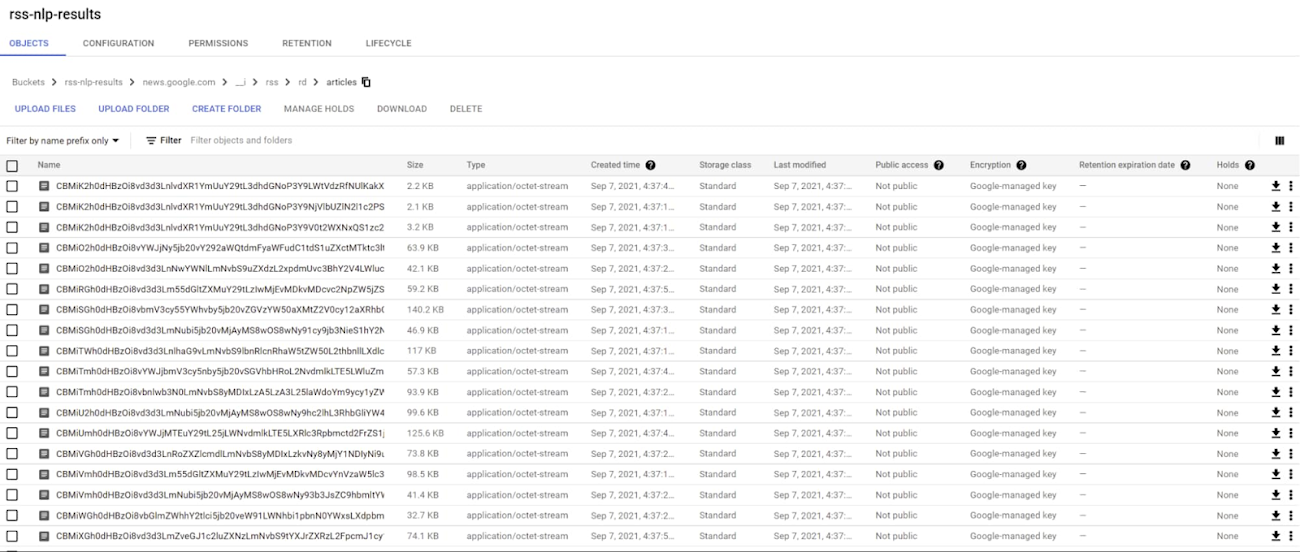Click the Upload Files button
This screenshot has height=552, width=1300.
tap(45, 109)
